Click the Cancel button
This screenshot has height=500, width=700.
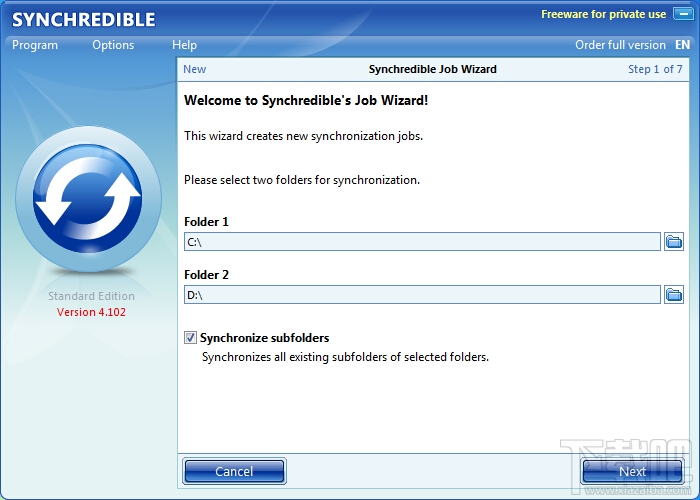(234, 471)
